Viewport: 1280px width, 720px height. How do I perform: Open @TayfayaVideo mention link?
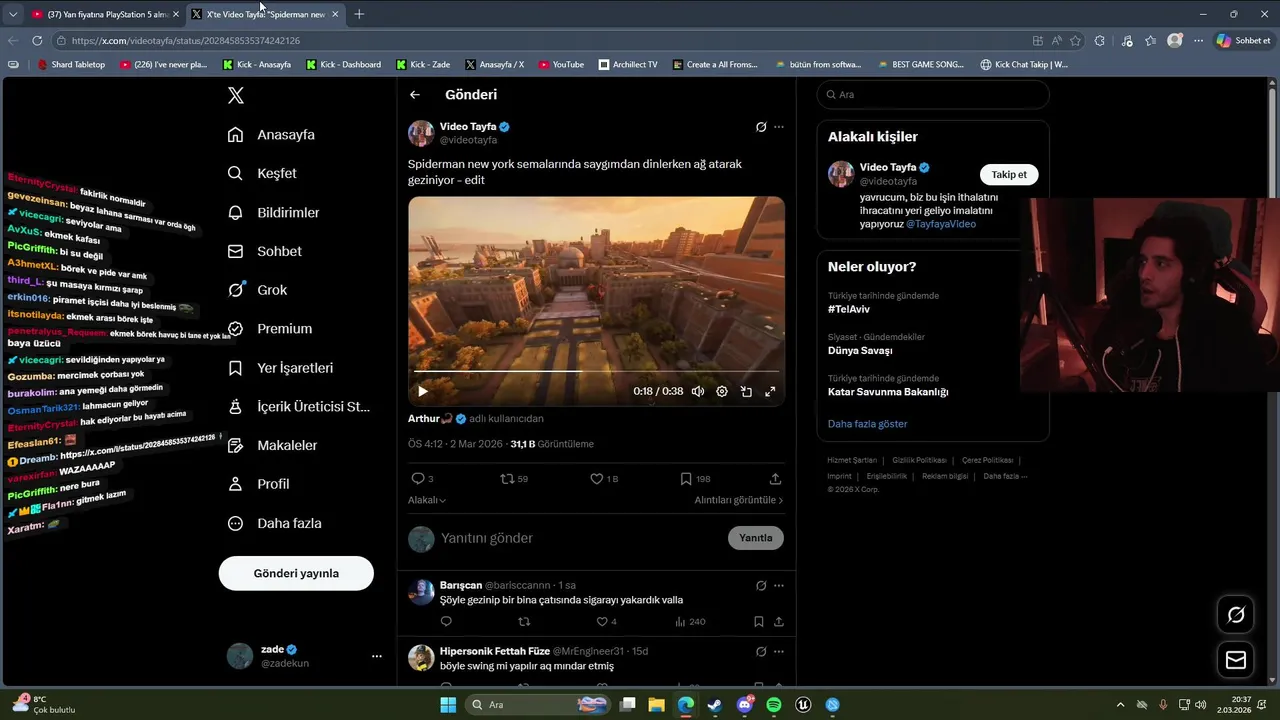[941, 224]
